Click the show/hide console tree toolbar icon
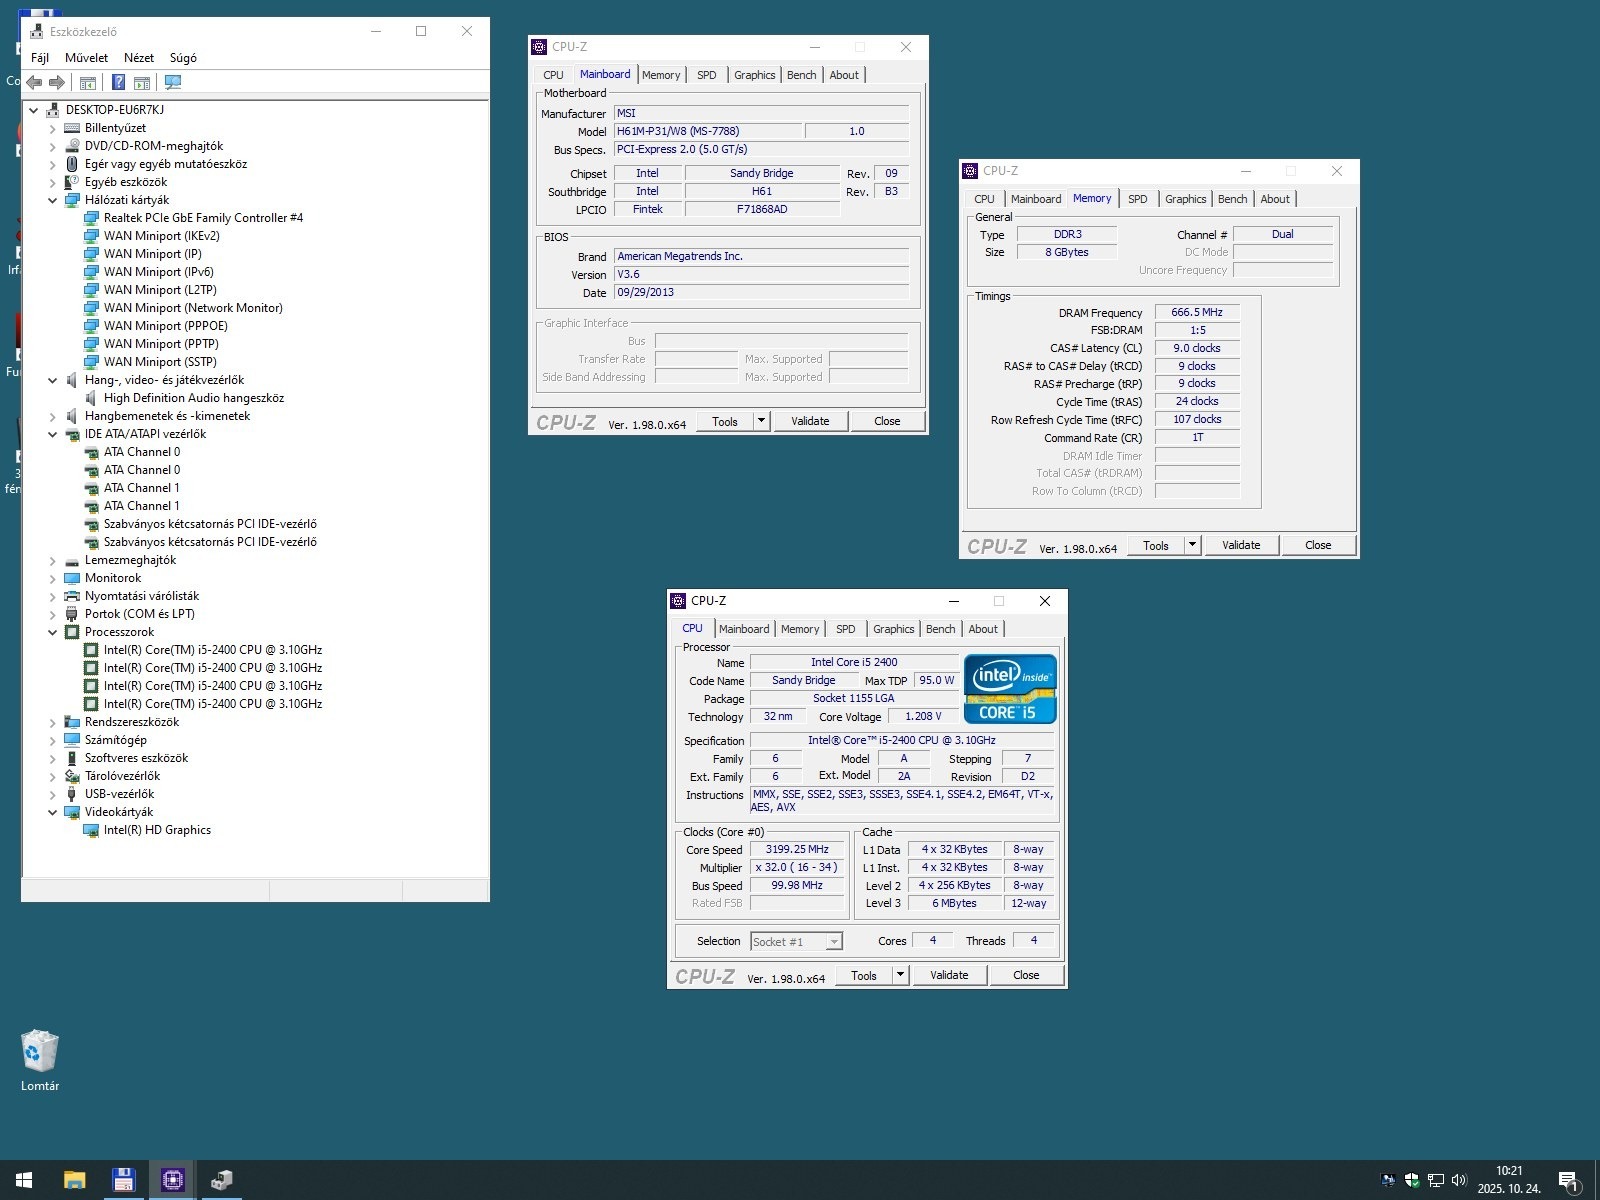 coord(88,82)
